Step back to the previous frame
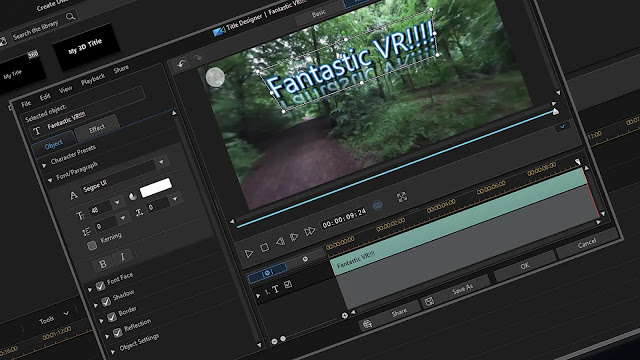 pos(280,242)
